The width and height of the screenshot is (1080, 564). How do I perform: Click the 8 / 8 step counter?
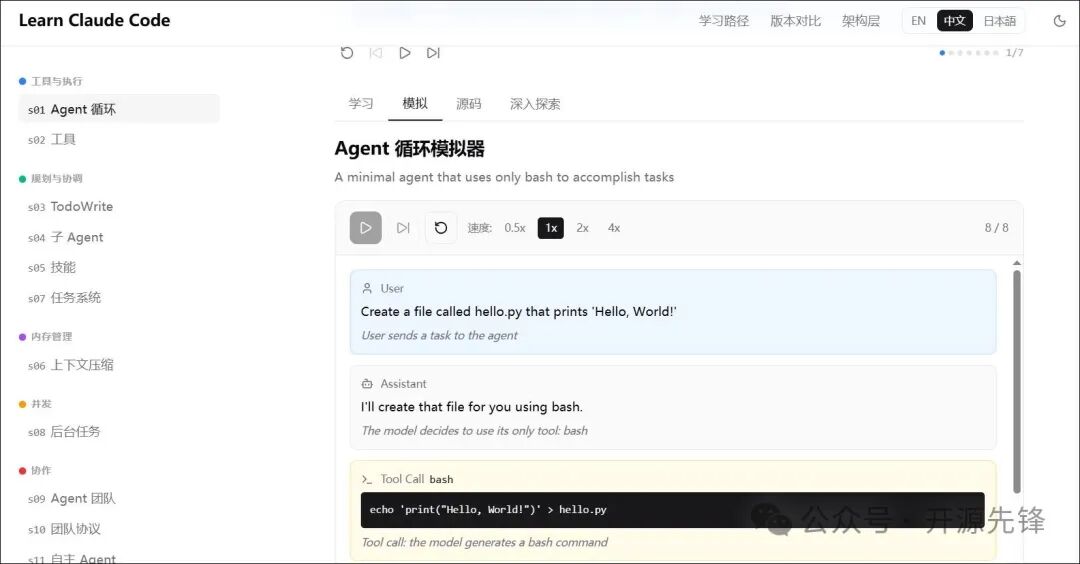(x=997, y=228)
